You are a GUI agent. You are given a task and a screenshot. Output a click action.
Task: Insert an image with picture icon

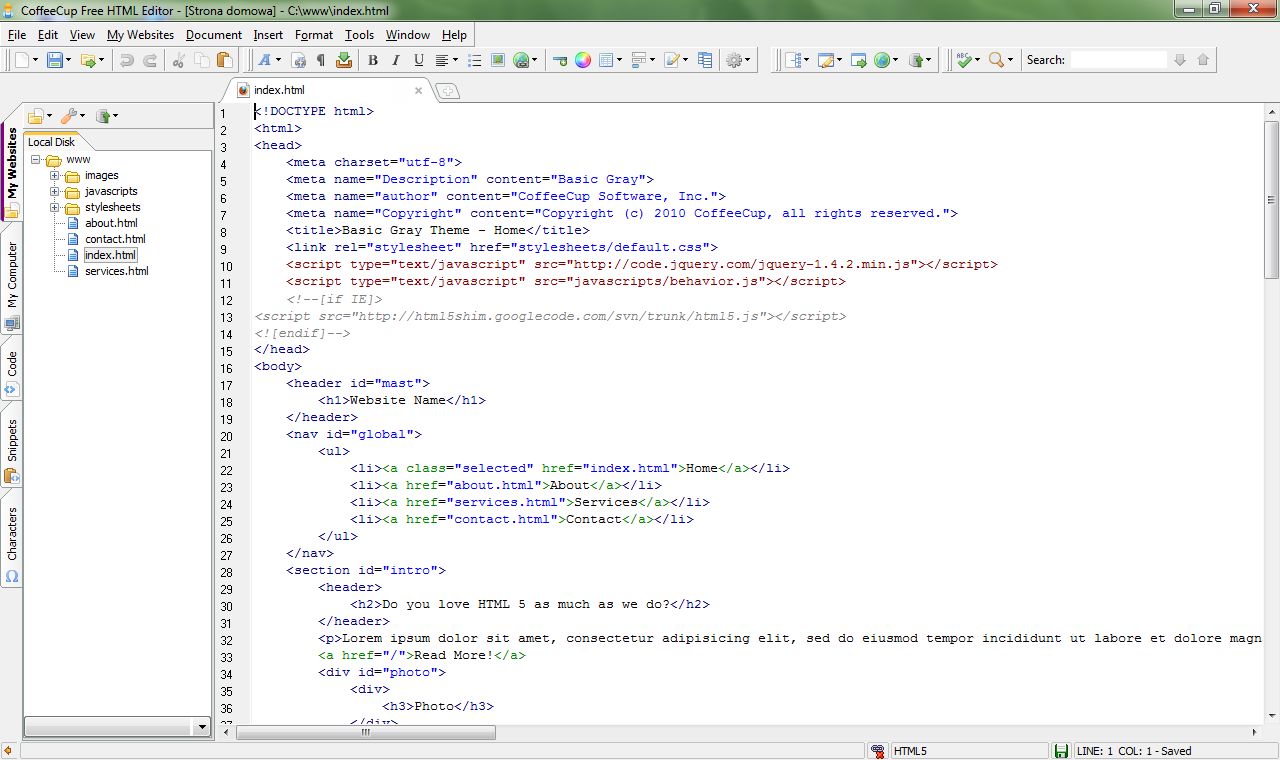(x=498, y=60)
